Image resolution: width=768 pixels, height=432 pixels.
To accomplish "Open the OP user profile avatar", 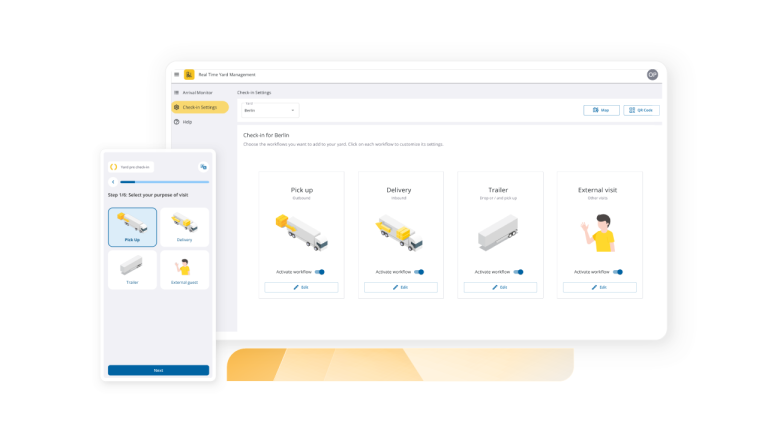I will coord(652,75).
